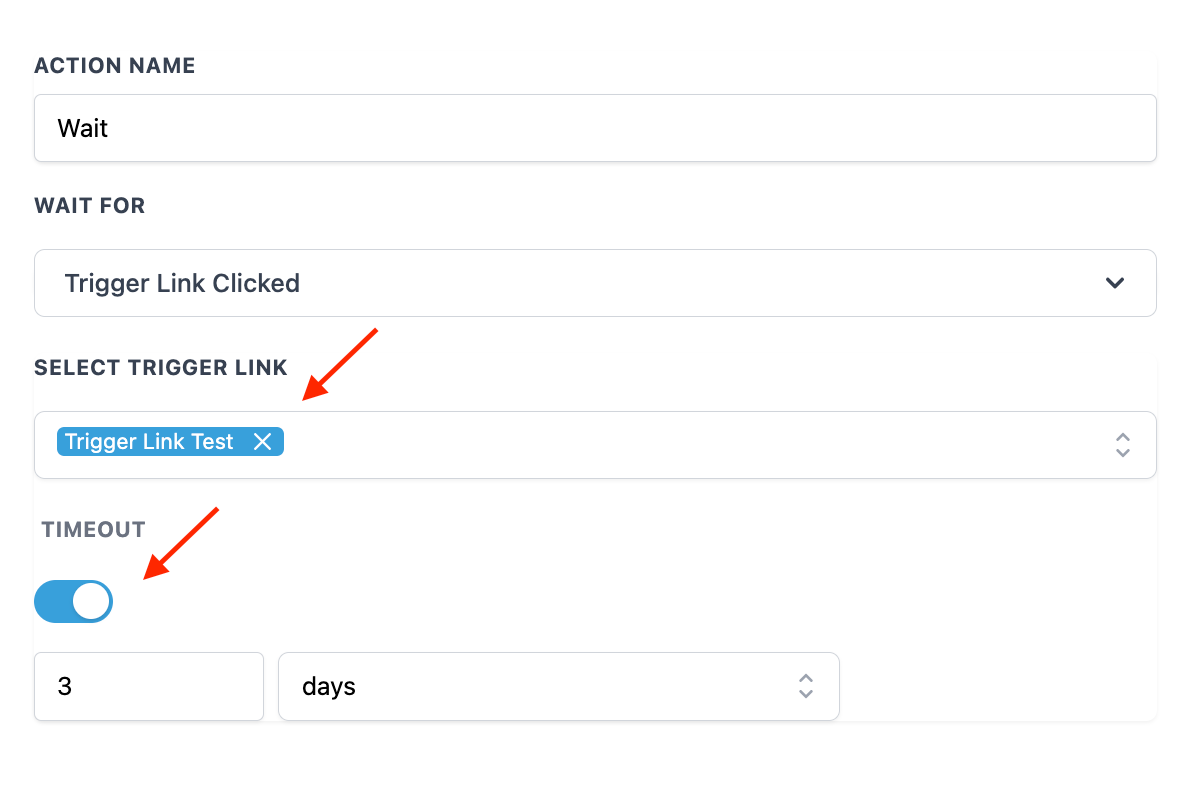1178x794 pixels.
Task: Click the value 3 in timeout field
Action: (65, 687)
